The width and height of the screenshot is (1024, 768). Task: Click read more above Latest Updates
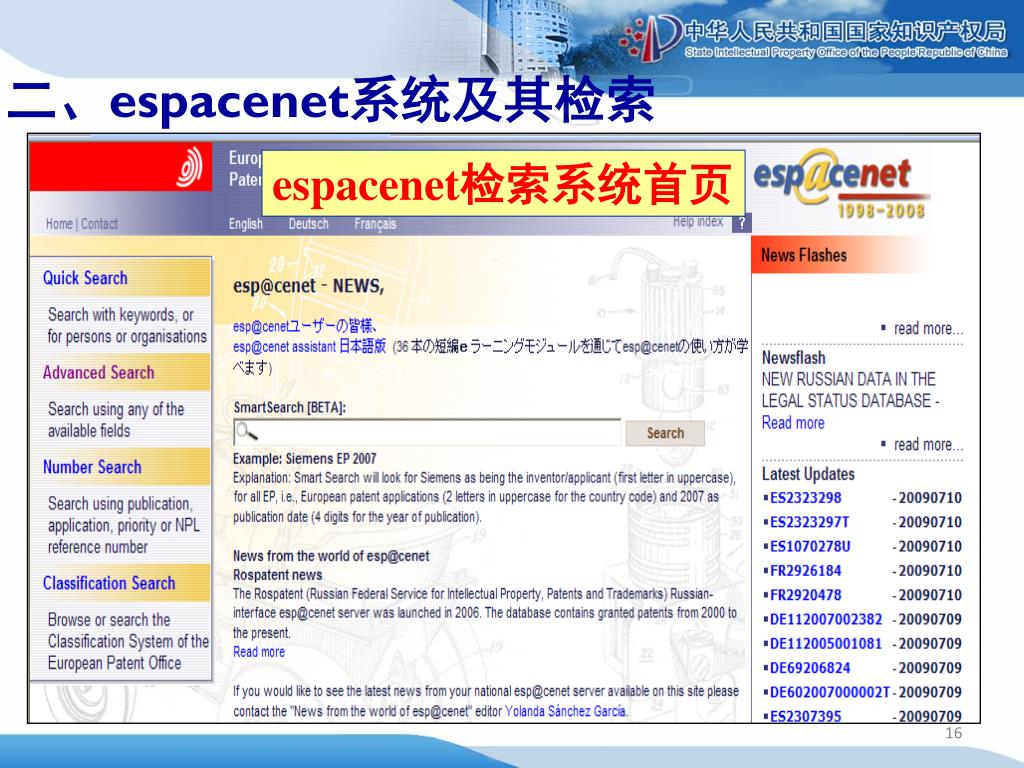[x=928, y=445]
